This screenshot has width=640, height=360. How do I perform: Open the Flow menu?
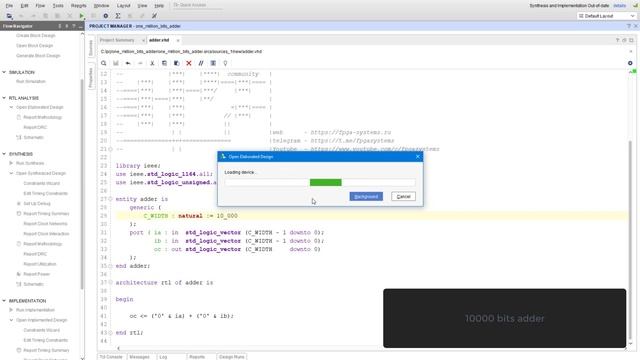(x=40, y=6)
